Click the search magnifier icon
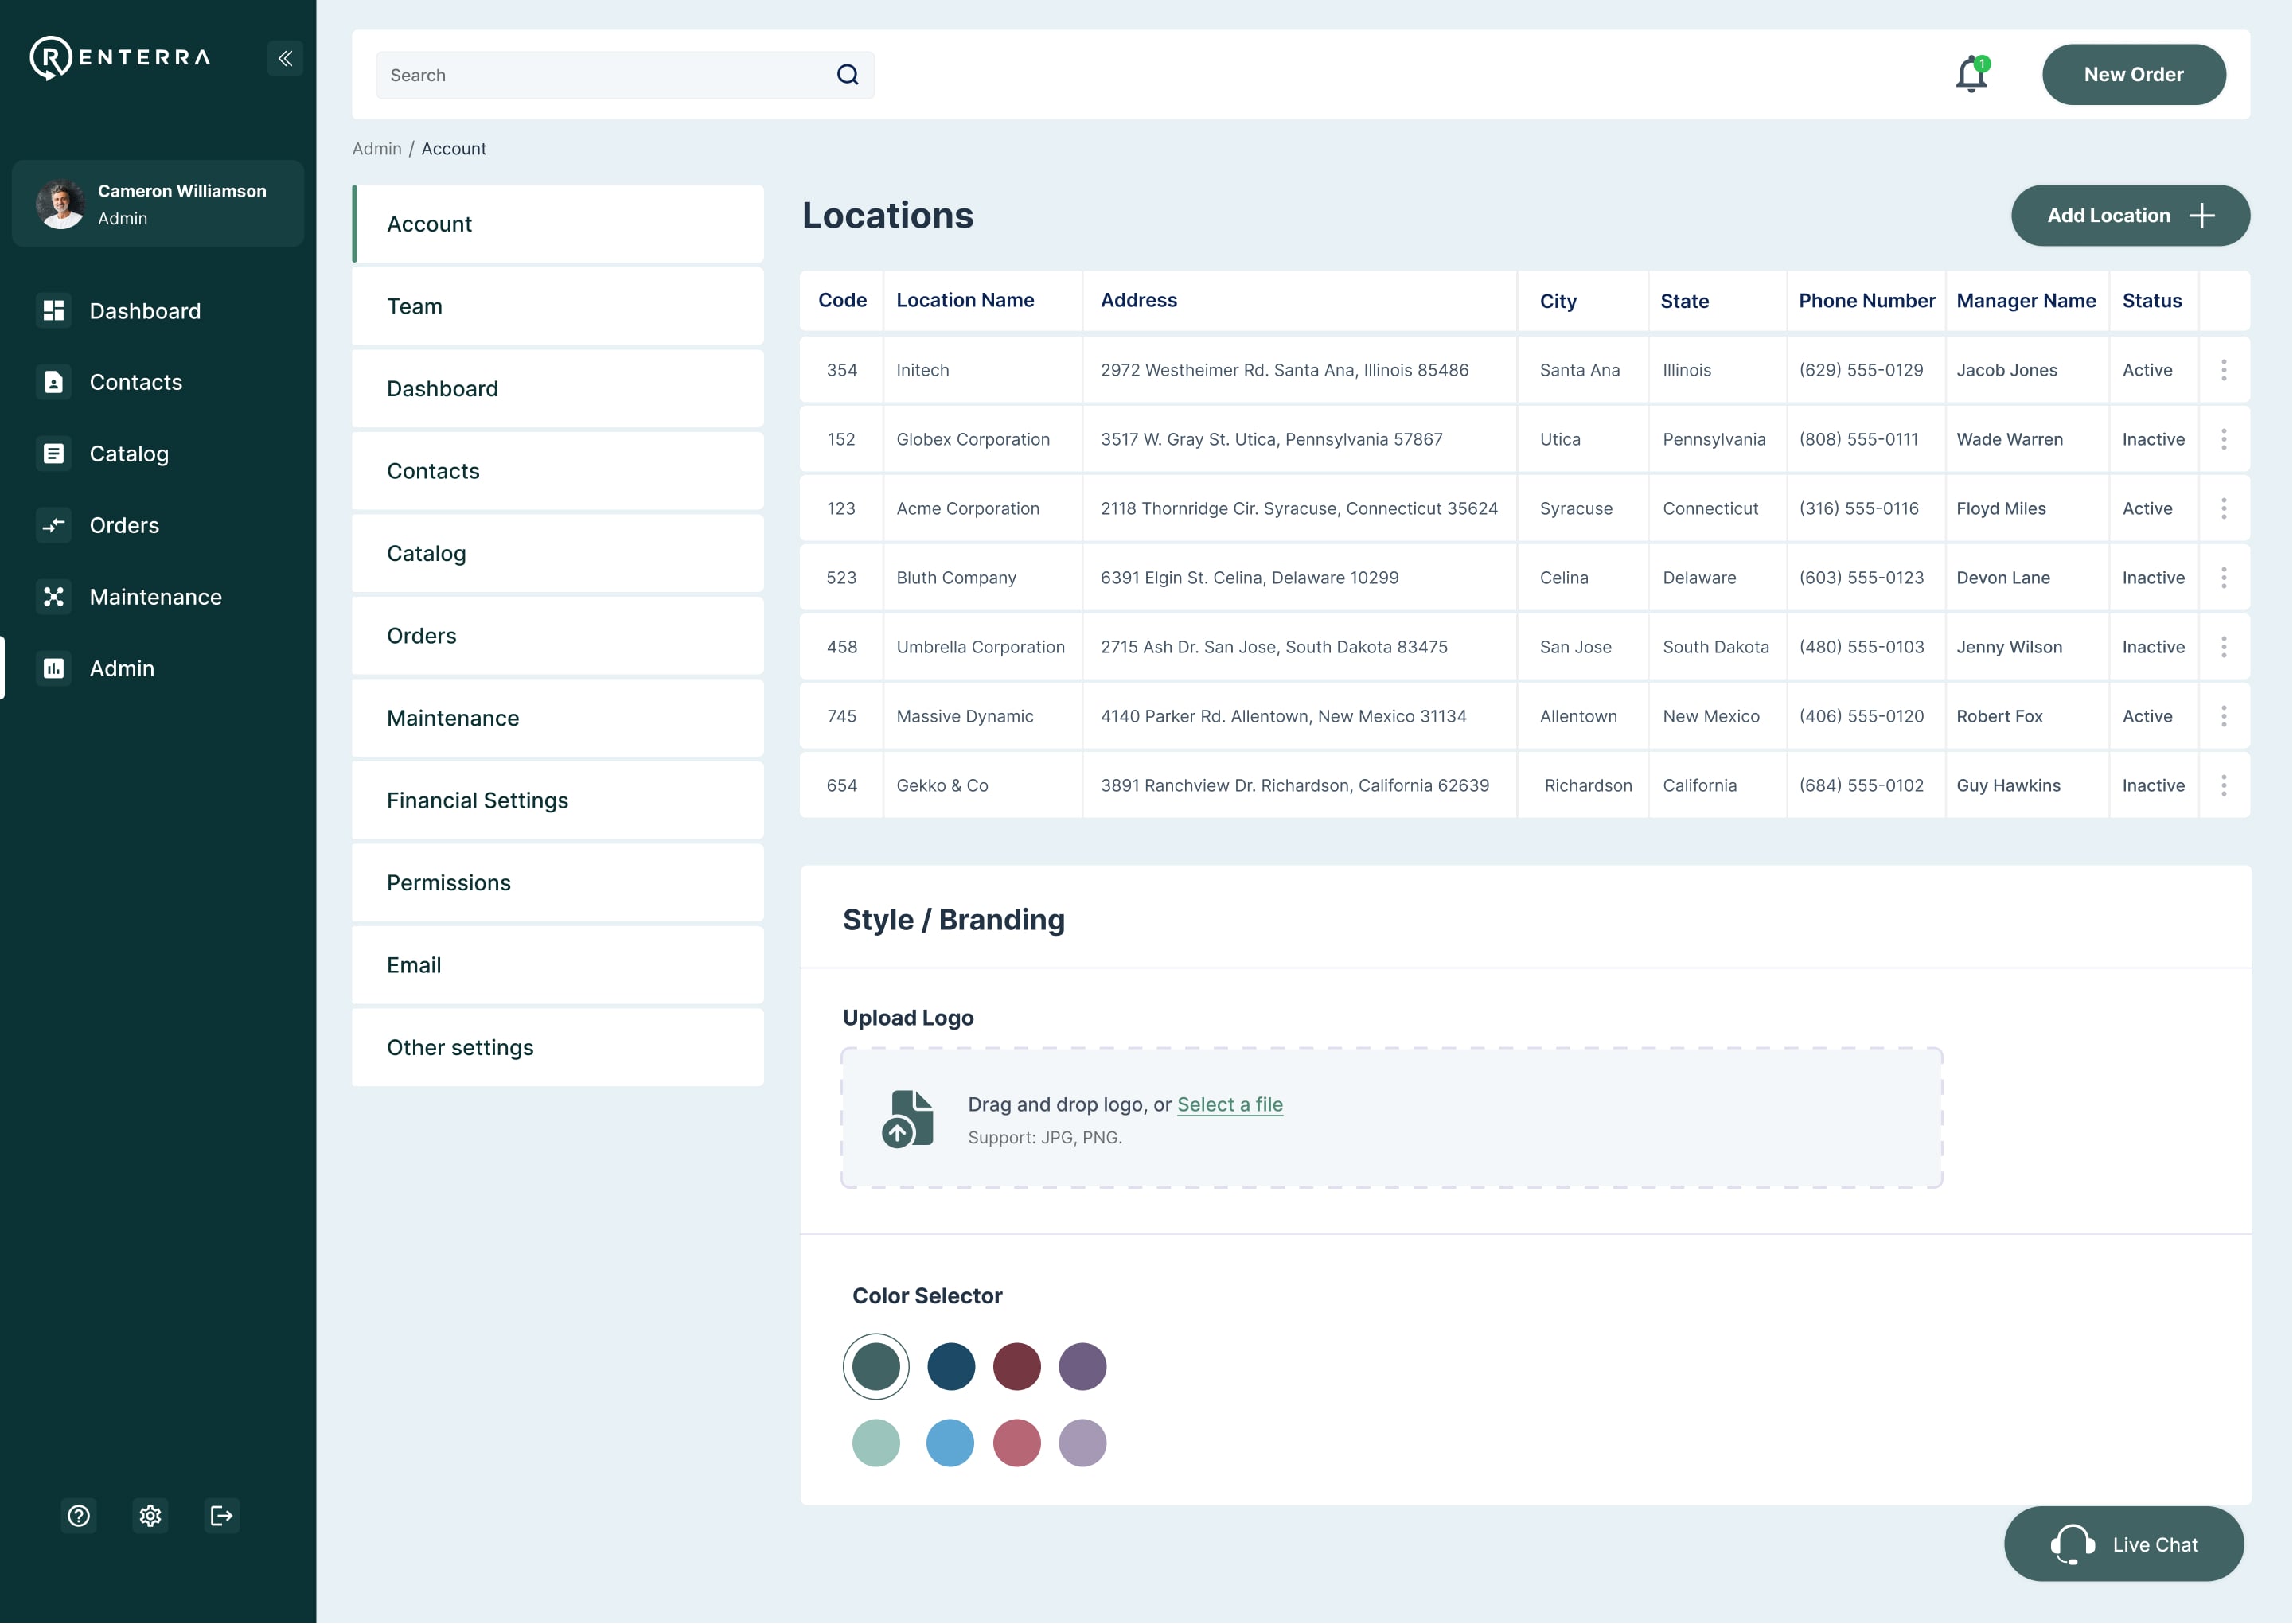 point(848,75)
